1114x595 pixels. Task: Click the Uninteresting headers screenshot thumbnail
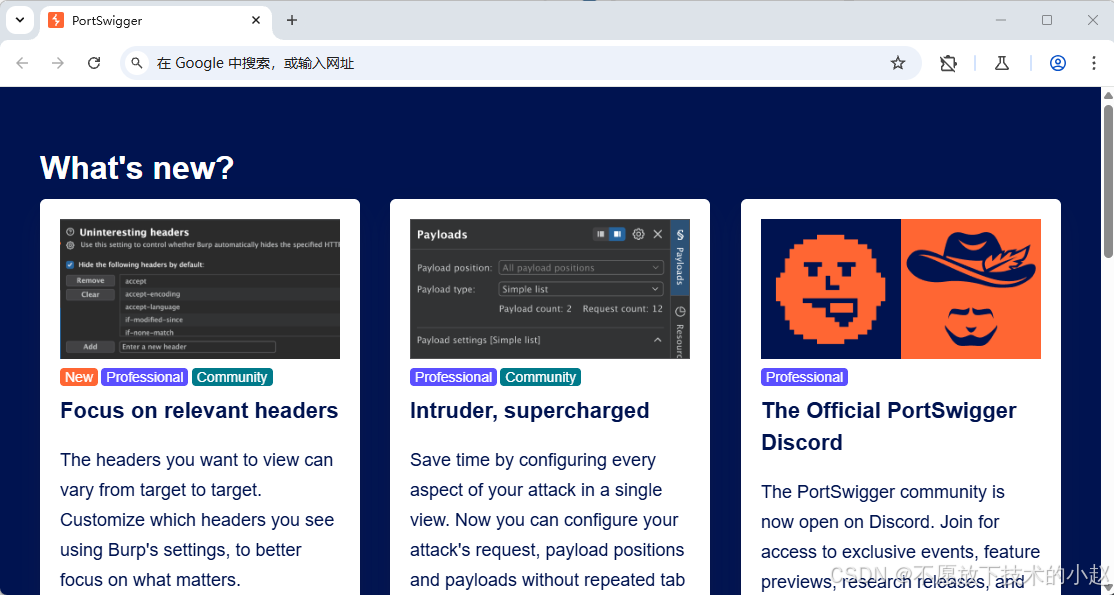tap(200, 289)
